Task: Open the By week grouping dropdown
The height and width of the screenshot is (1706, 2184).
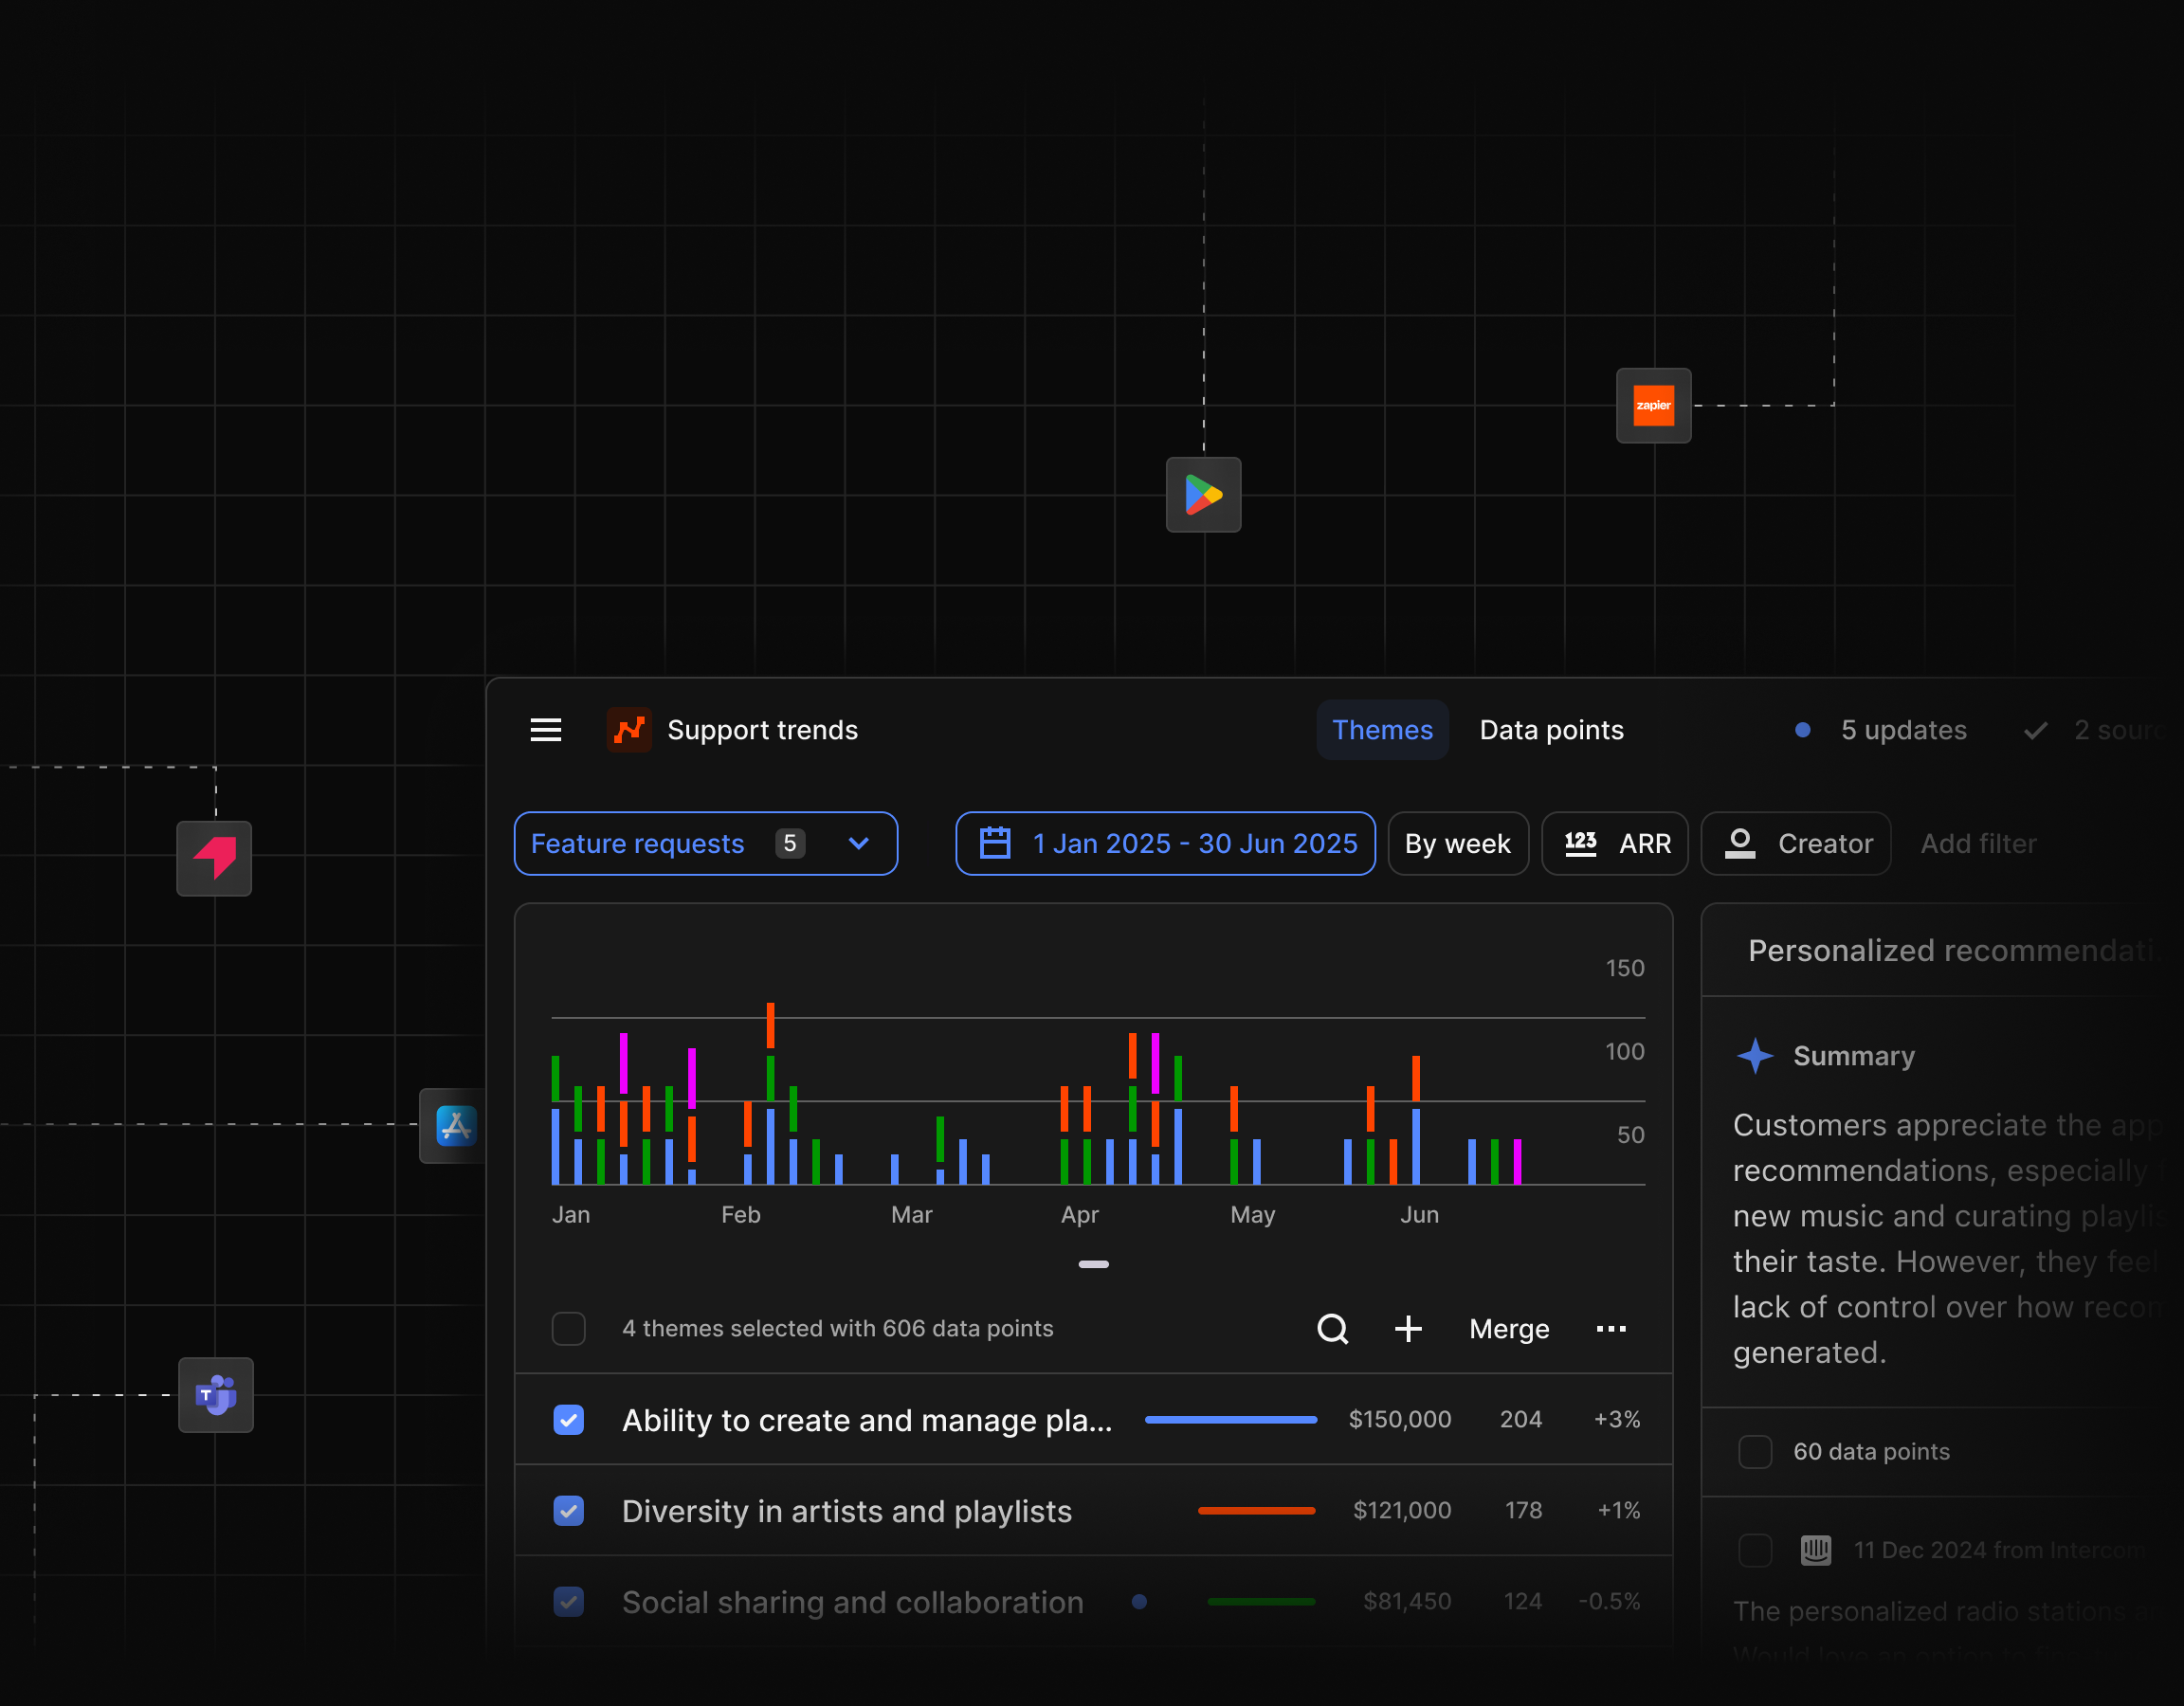Action: tap(1457, 843)
